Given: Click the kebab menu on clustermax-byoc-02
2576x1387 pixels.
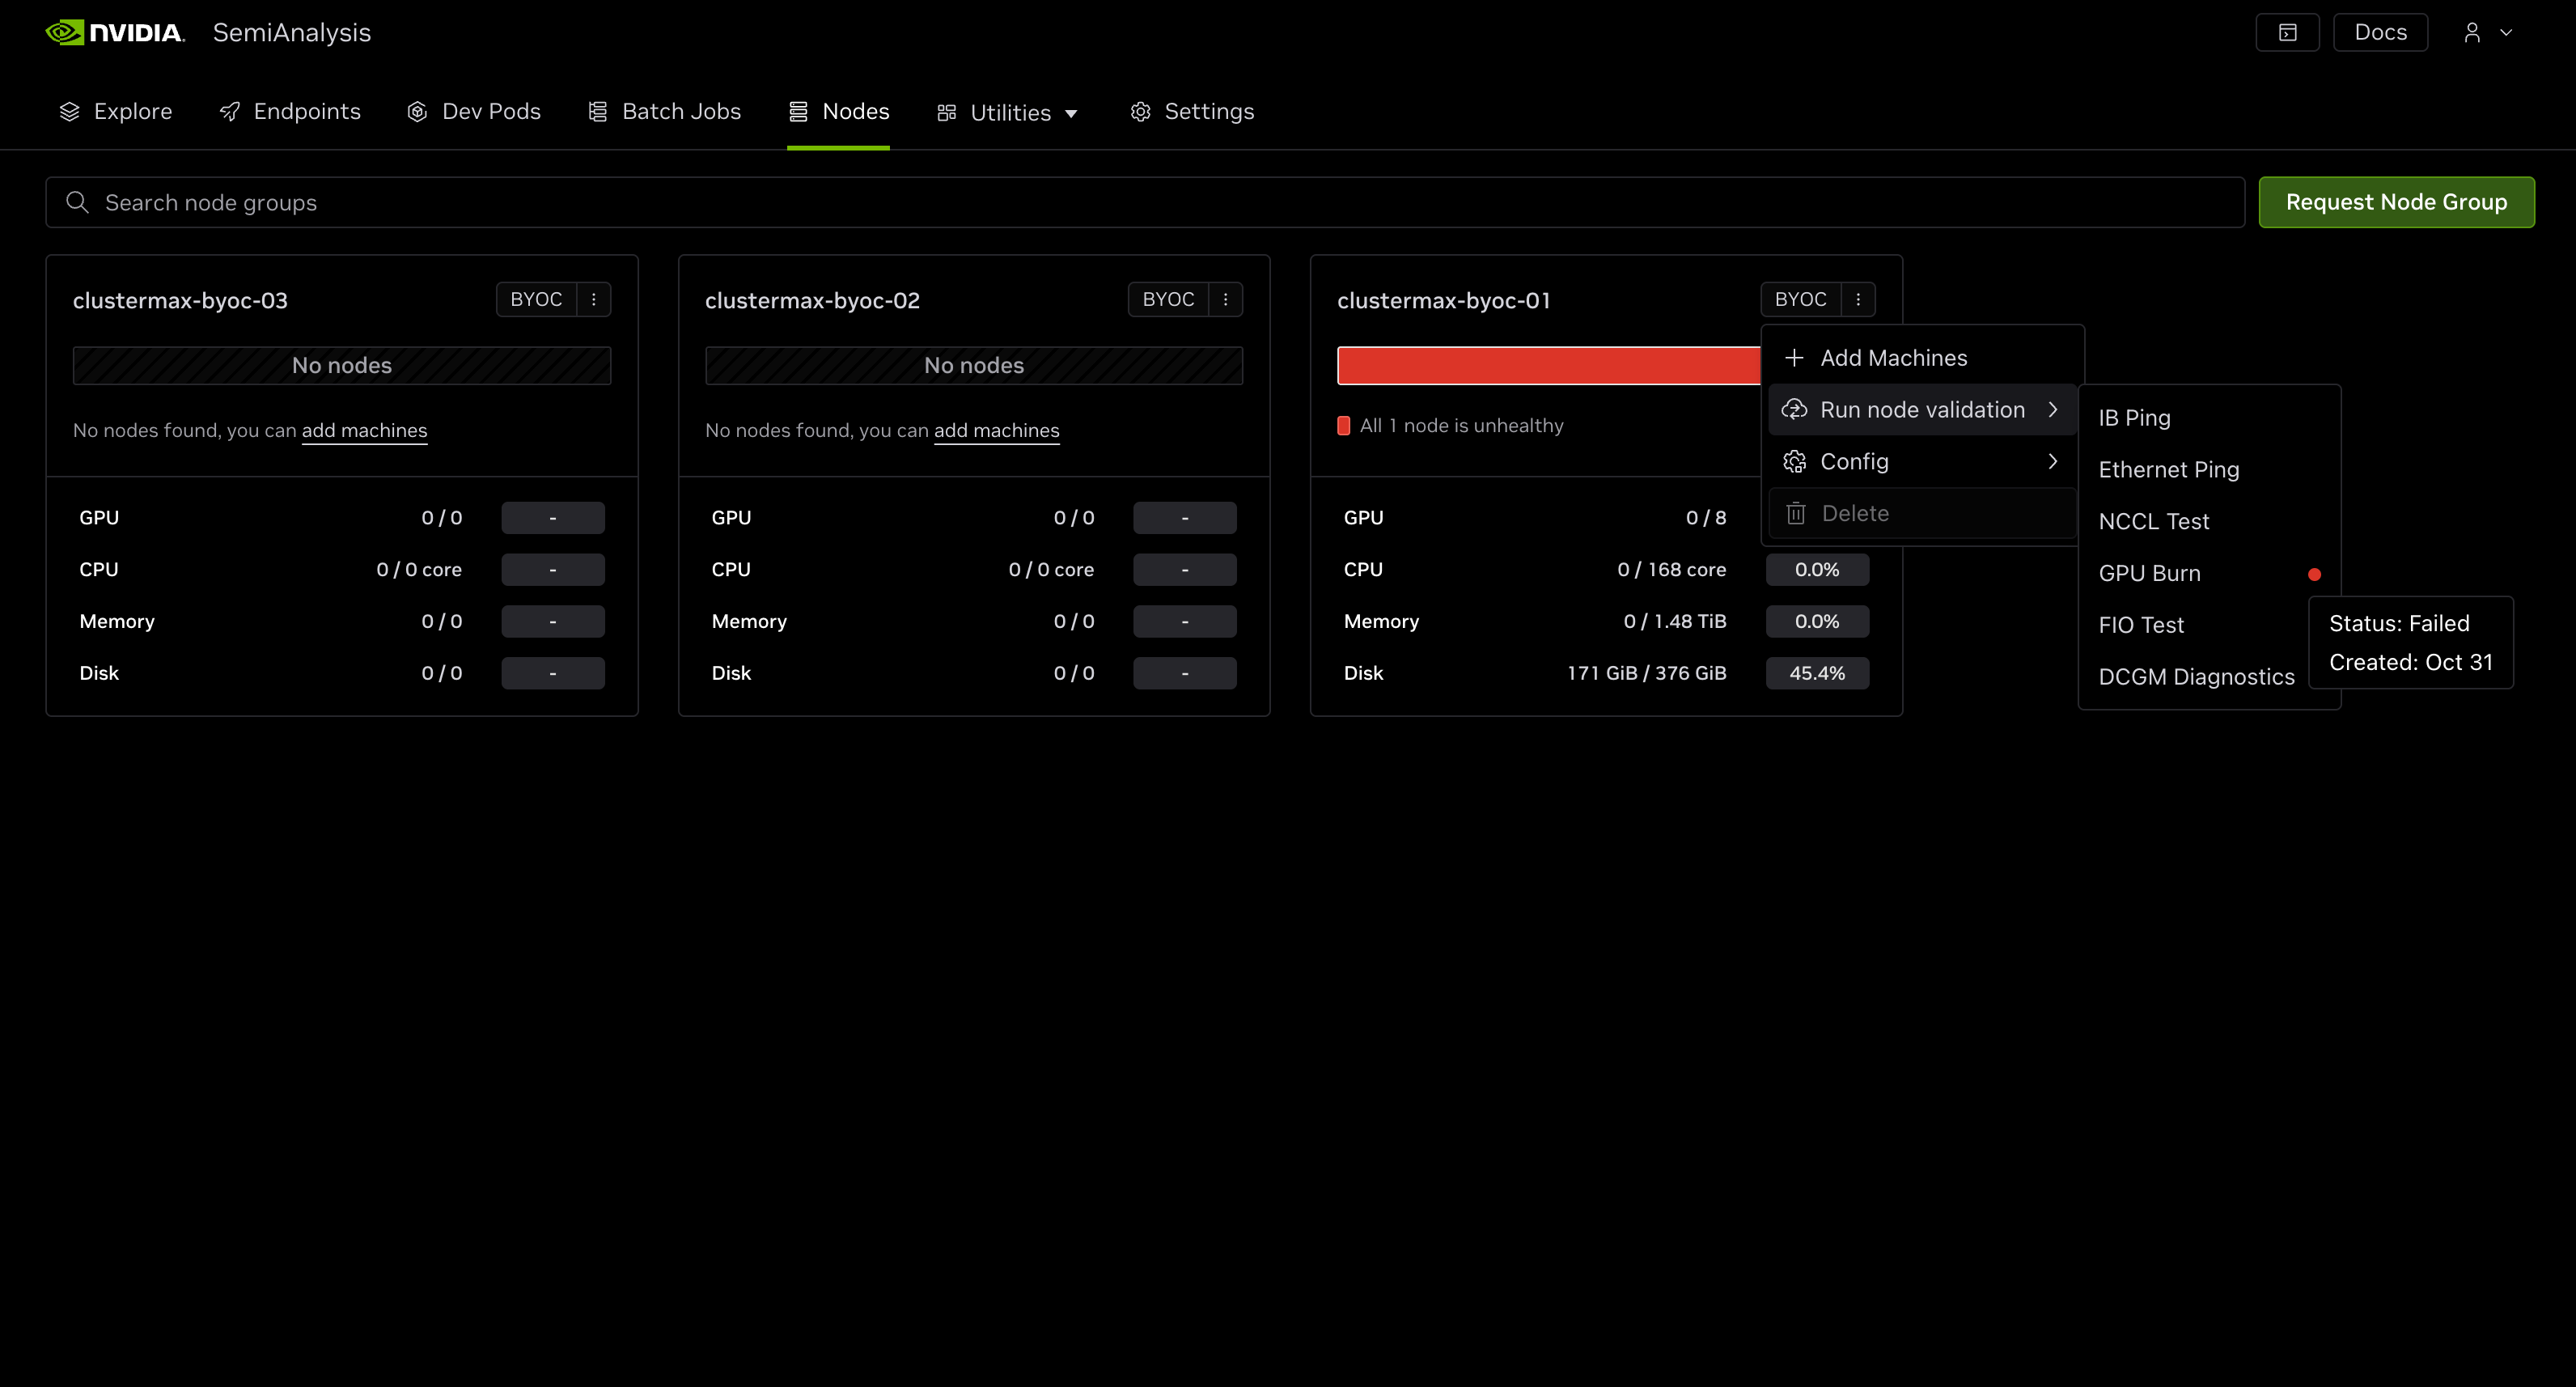Looking at the screenshot, I should 1225,299.
